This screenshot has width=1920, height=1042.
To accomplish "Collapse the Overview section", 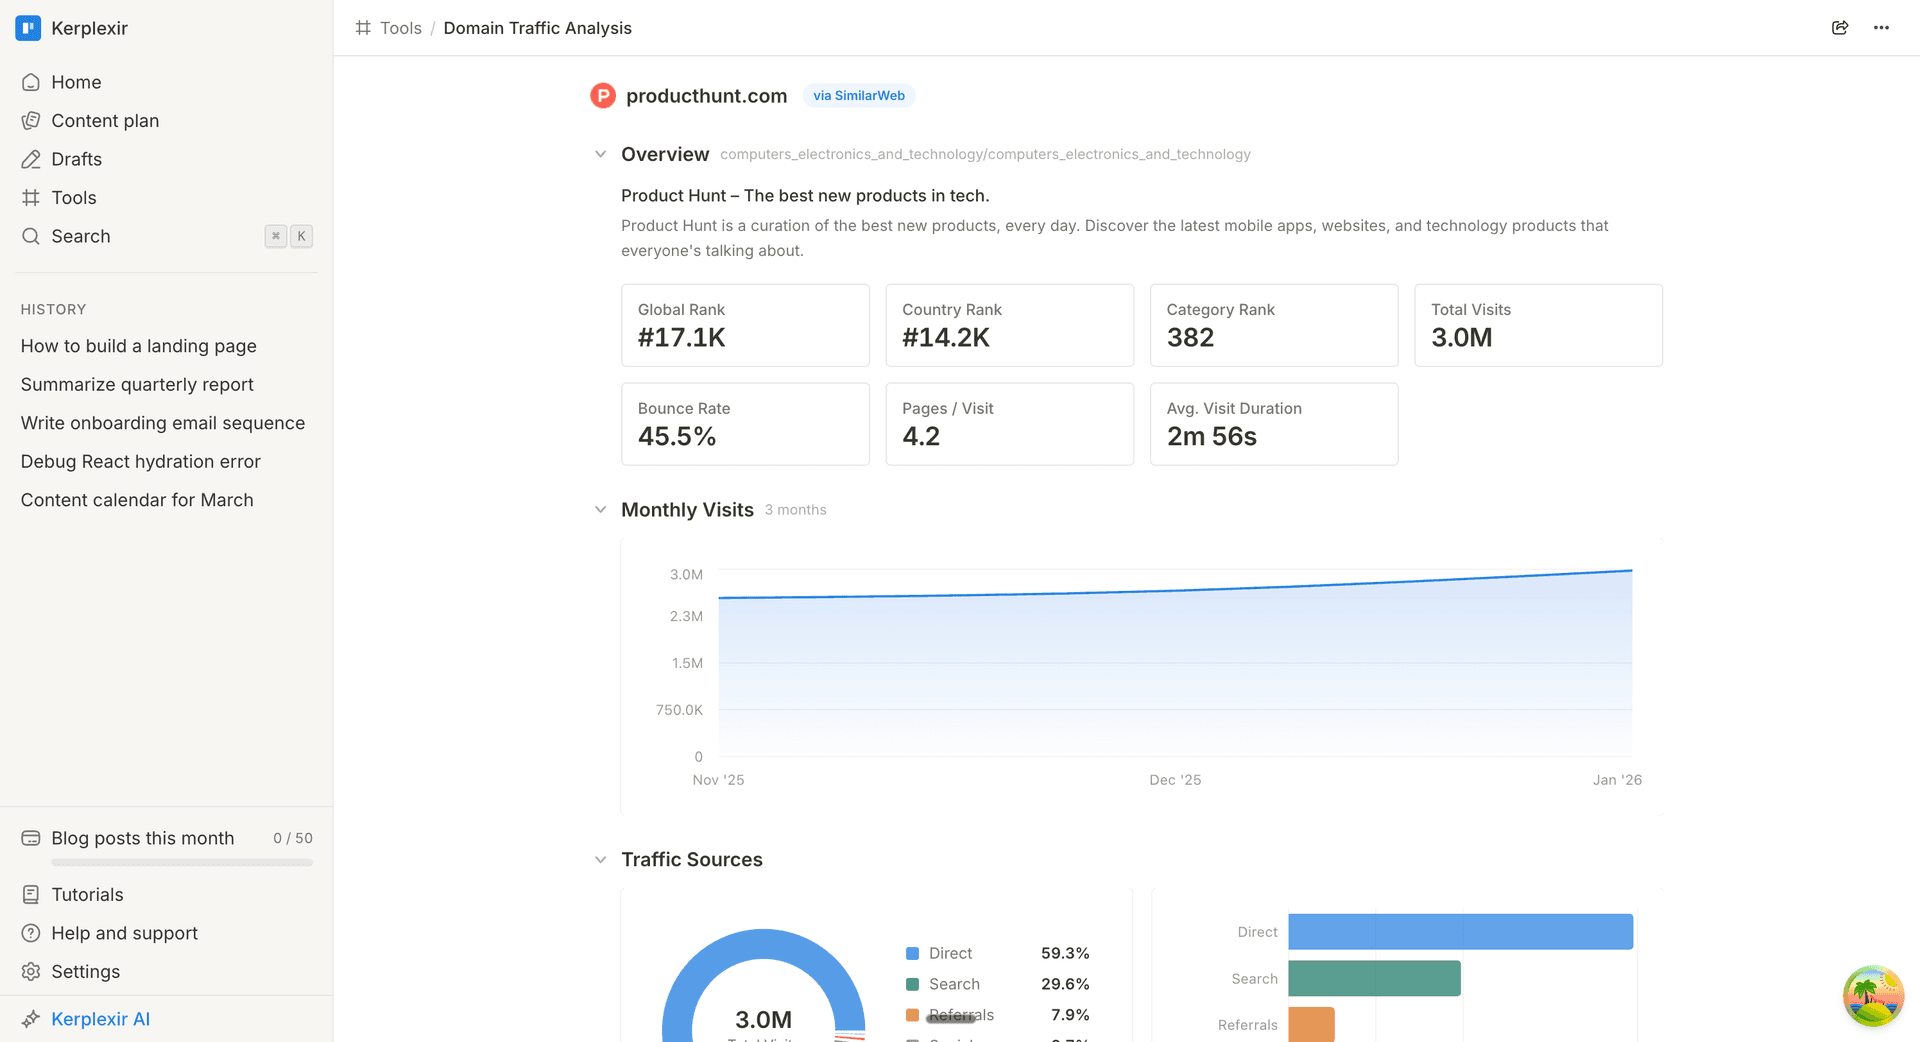I will tap(600, 155).
